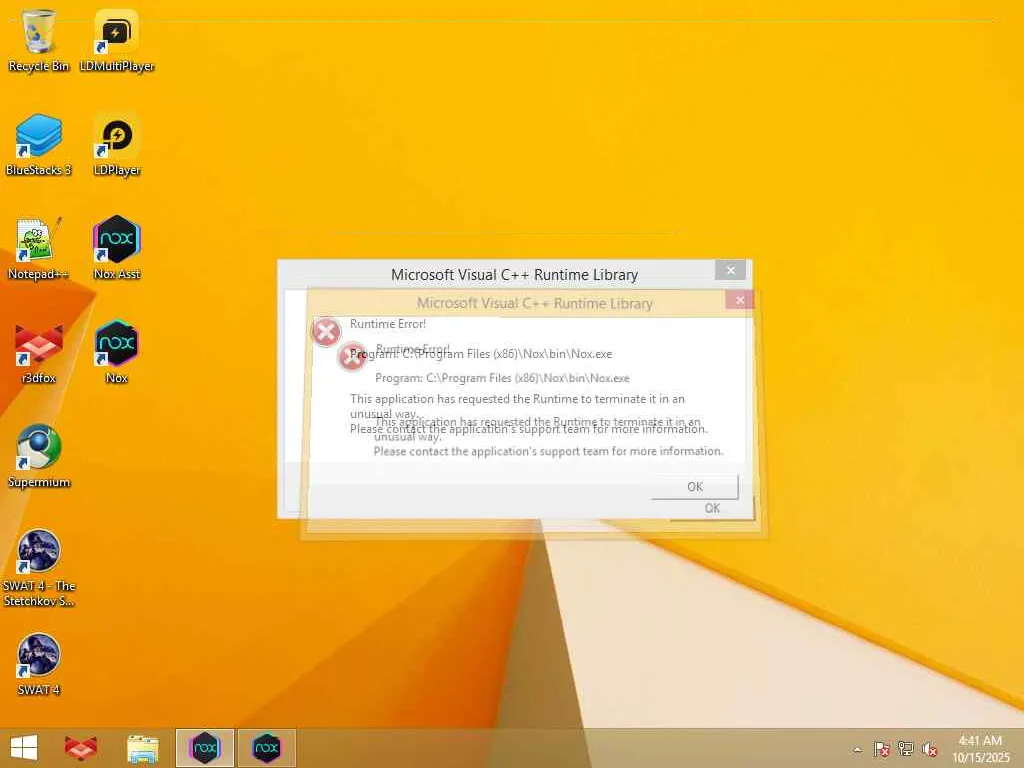
Task: Open File Explorer from the taskbar
Action: [x=142, y=748]
